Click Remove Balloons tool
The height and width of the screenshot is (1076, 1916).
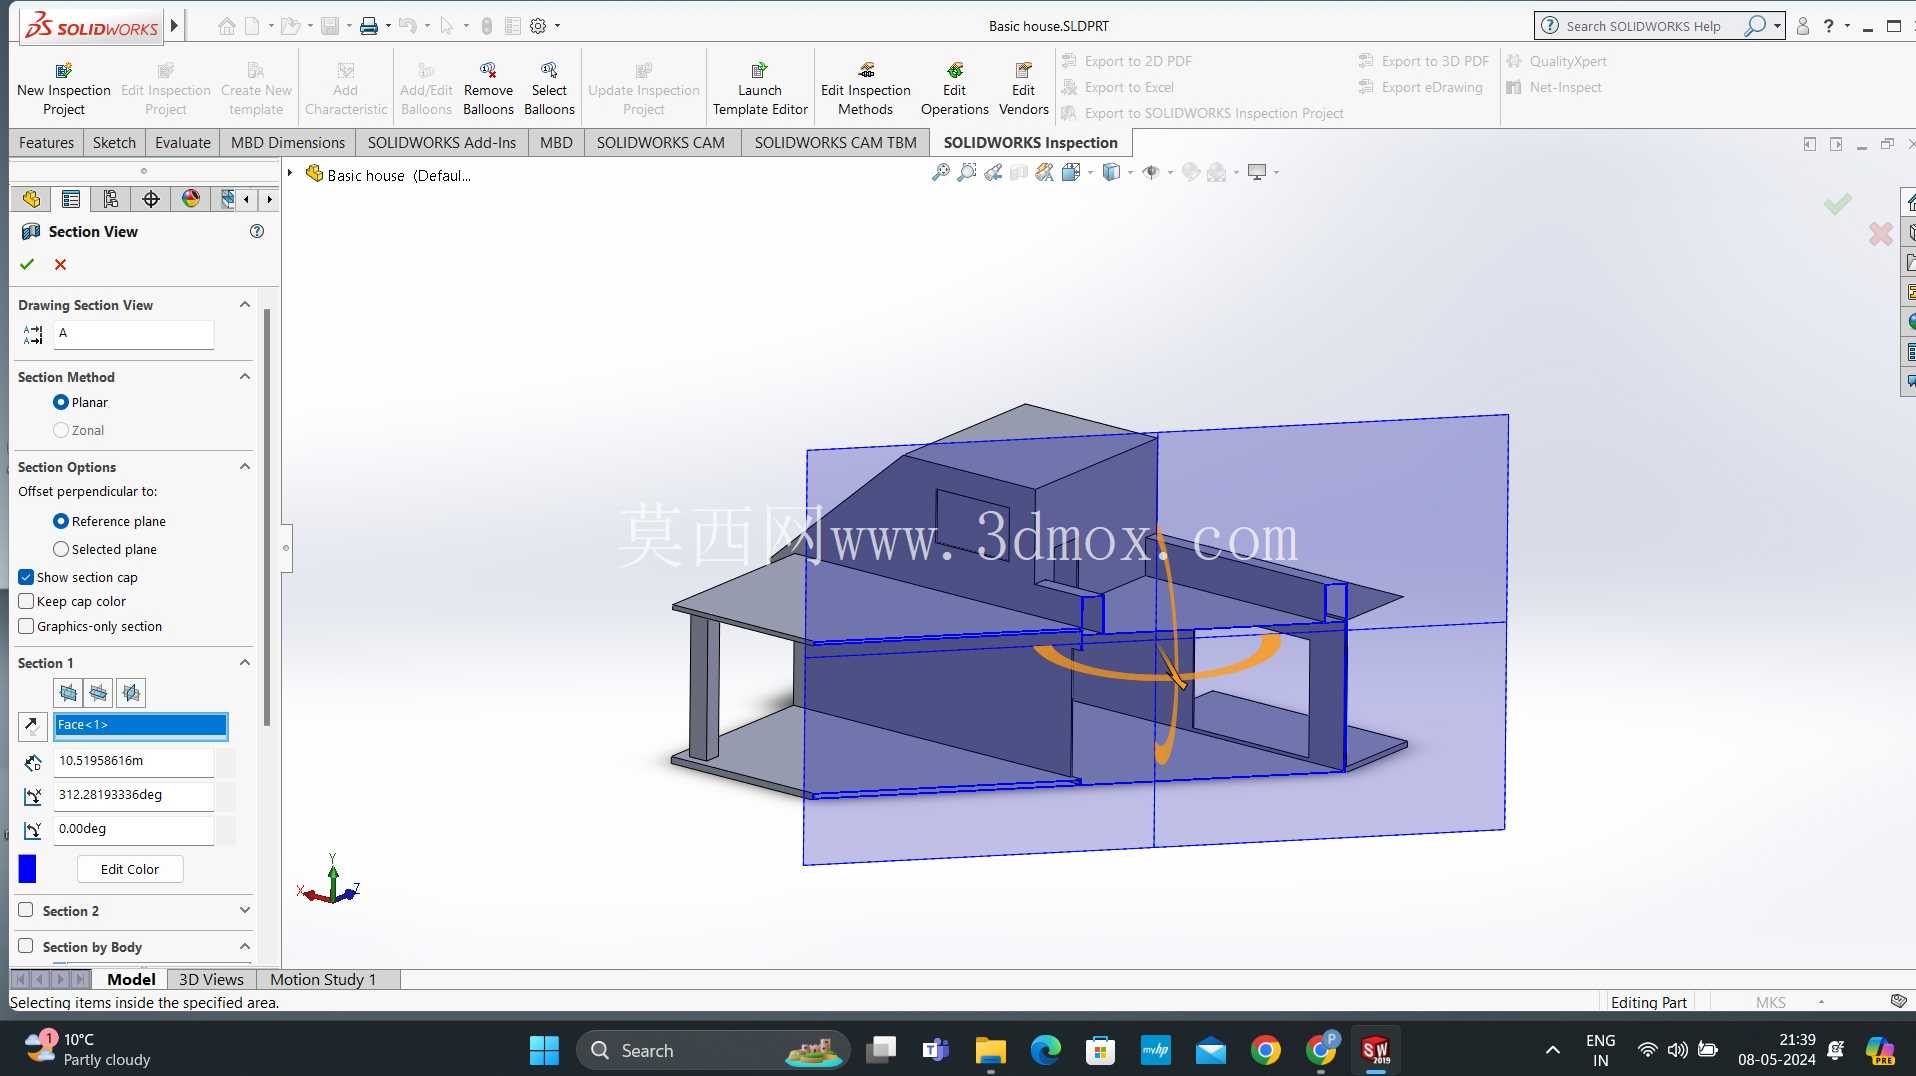pos(488,89)
